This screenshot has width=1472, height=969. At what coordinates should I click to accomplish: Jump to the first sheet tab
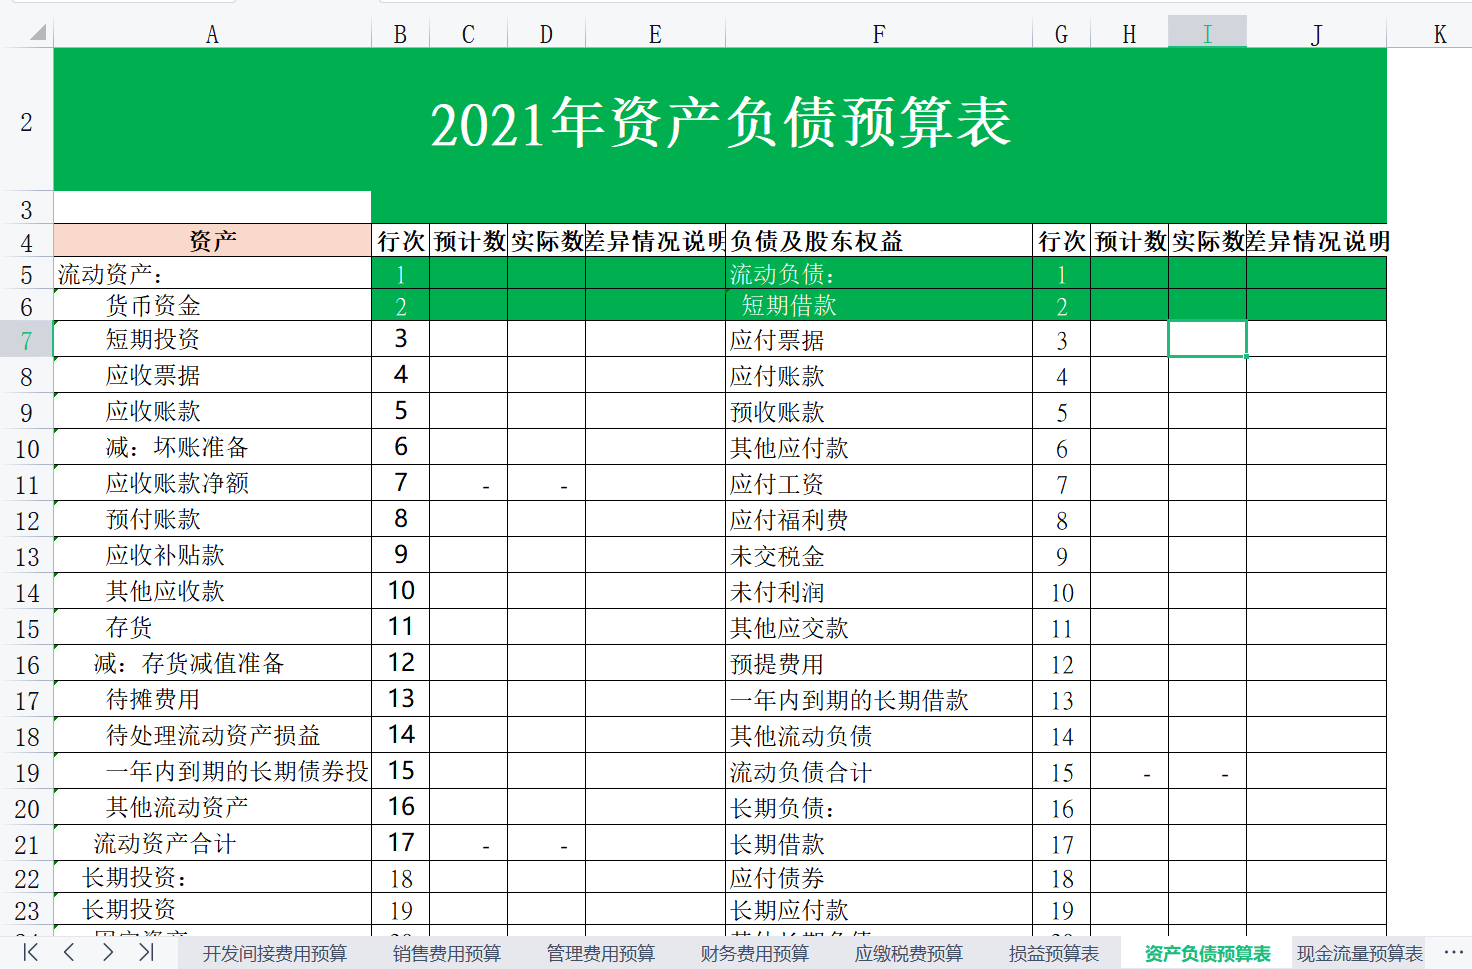31,952
